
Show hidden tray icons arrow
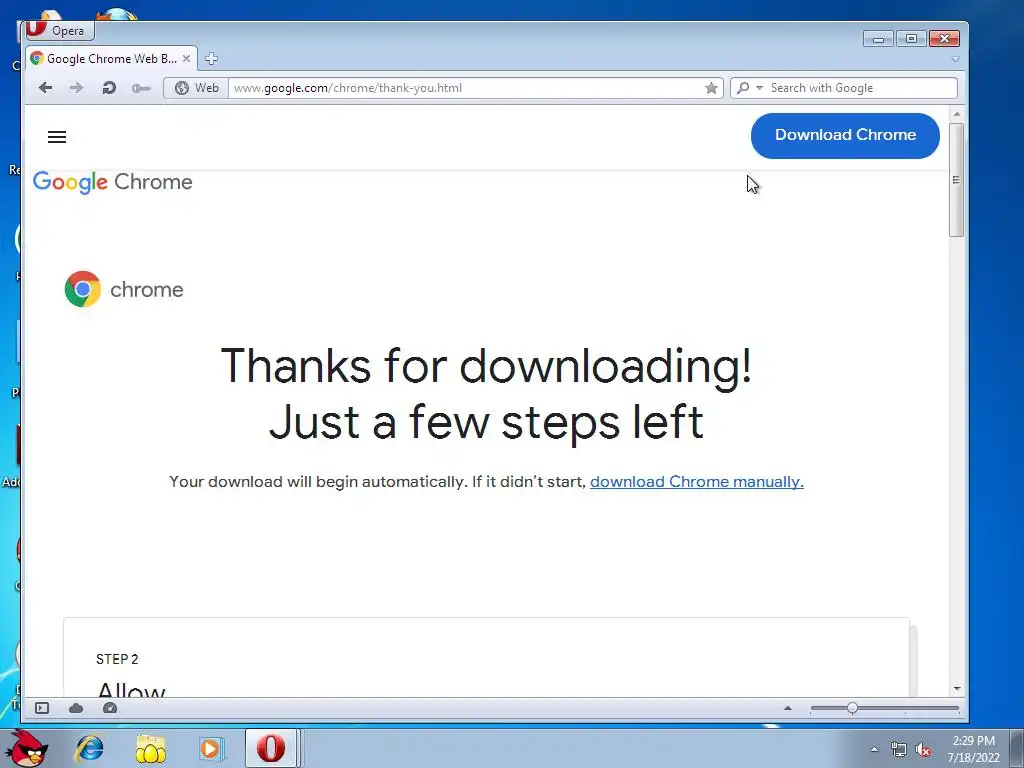pos(874,749)
